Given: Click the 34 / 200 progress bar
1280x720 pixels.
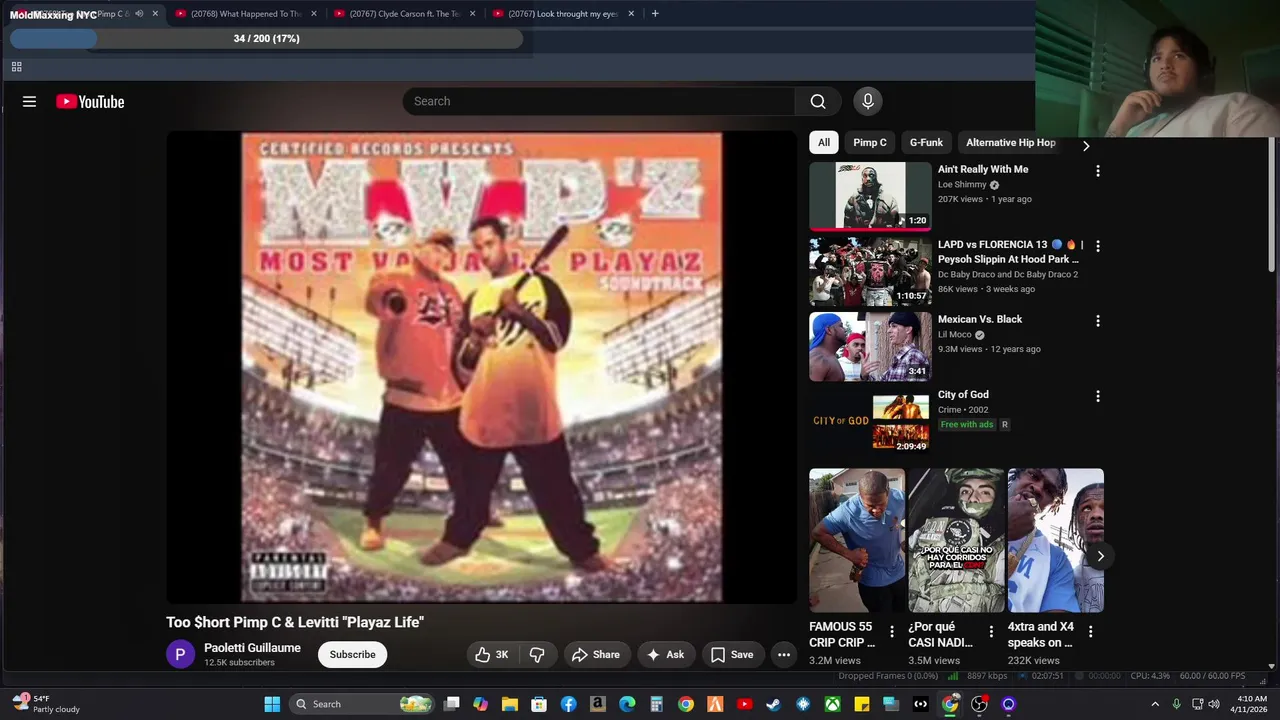Looking at the screenshot, I should pos(266,38).
